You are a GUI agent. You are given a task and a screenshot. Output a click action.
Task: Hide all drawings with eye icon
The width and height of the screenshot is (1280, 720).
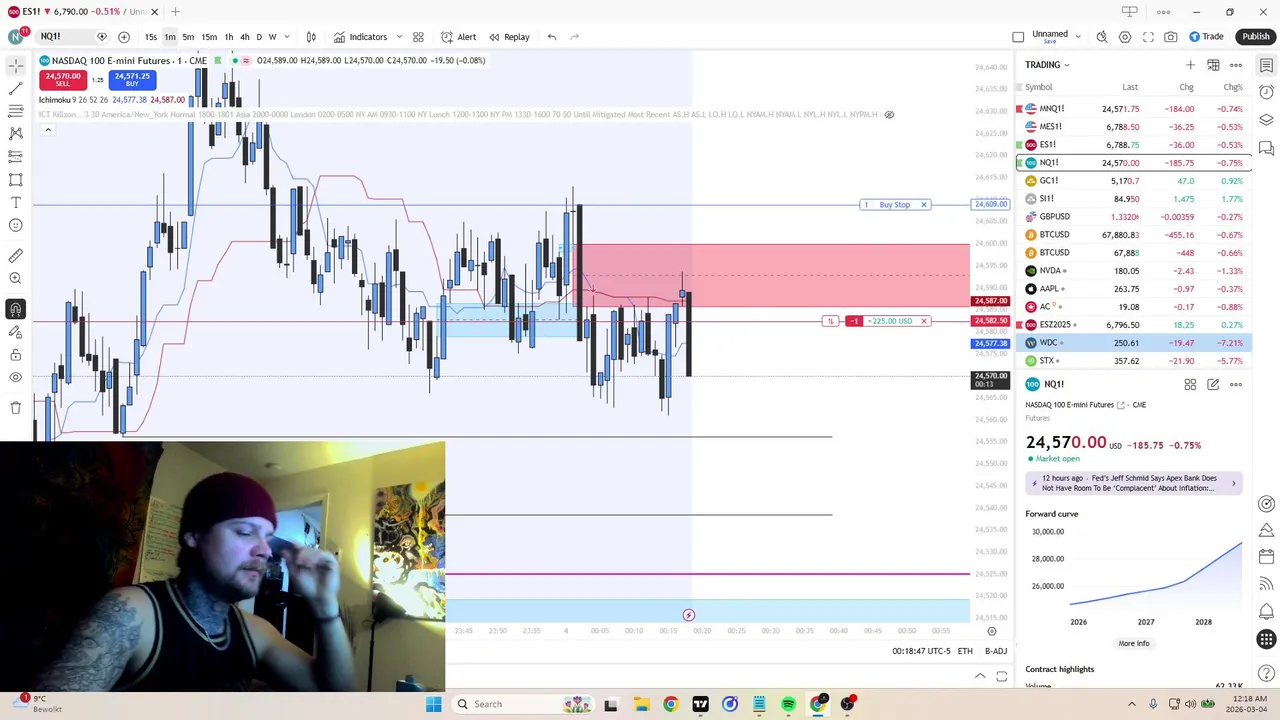coord(15,378)
